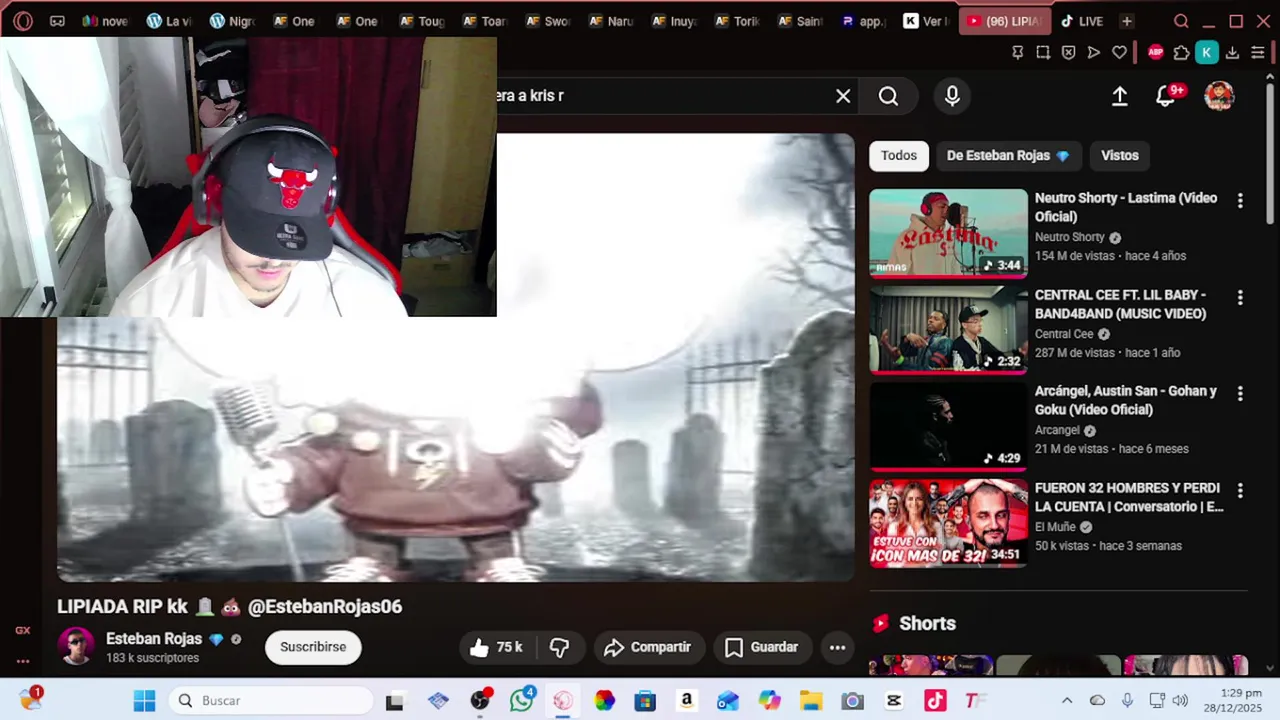The image size is (1280, 720).
Task: Show hidden system tray icons chevron
Action: [1067, 701]
